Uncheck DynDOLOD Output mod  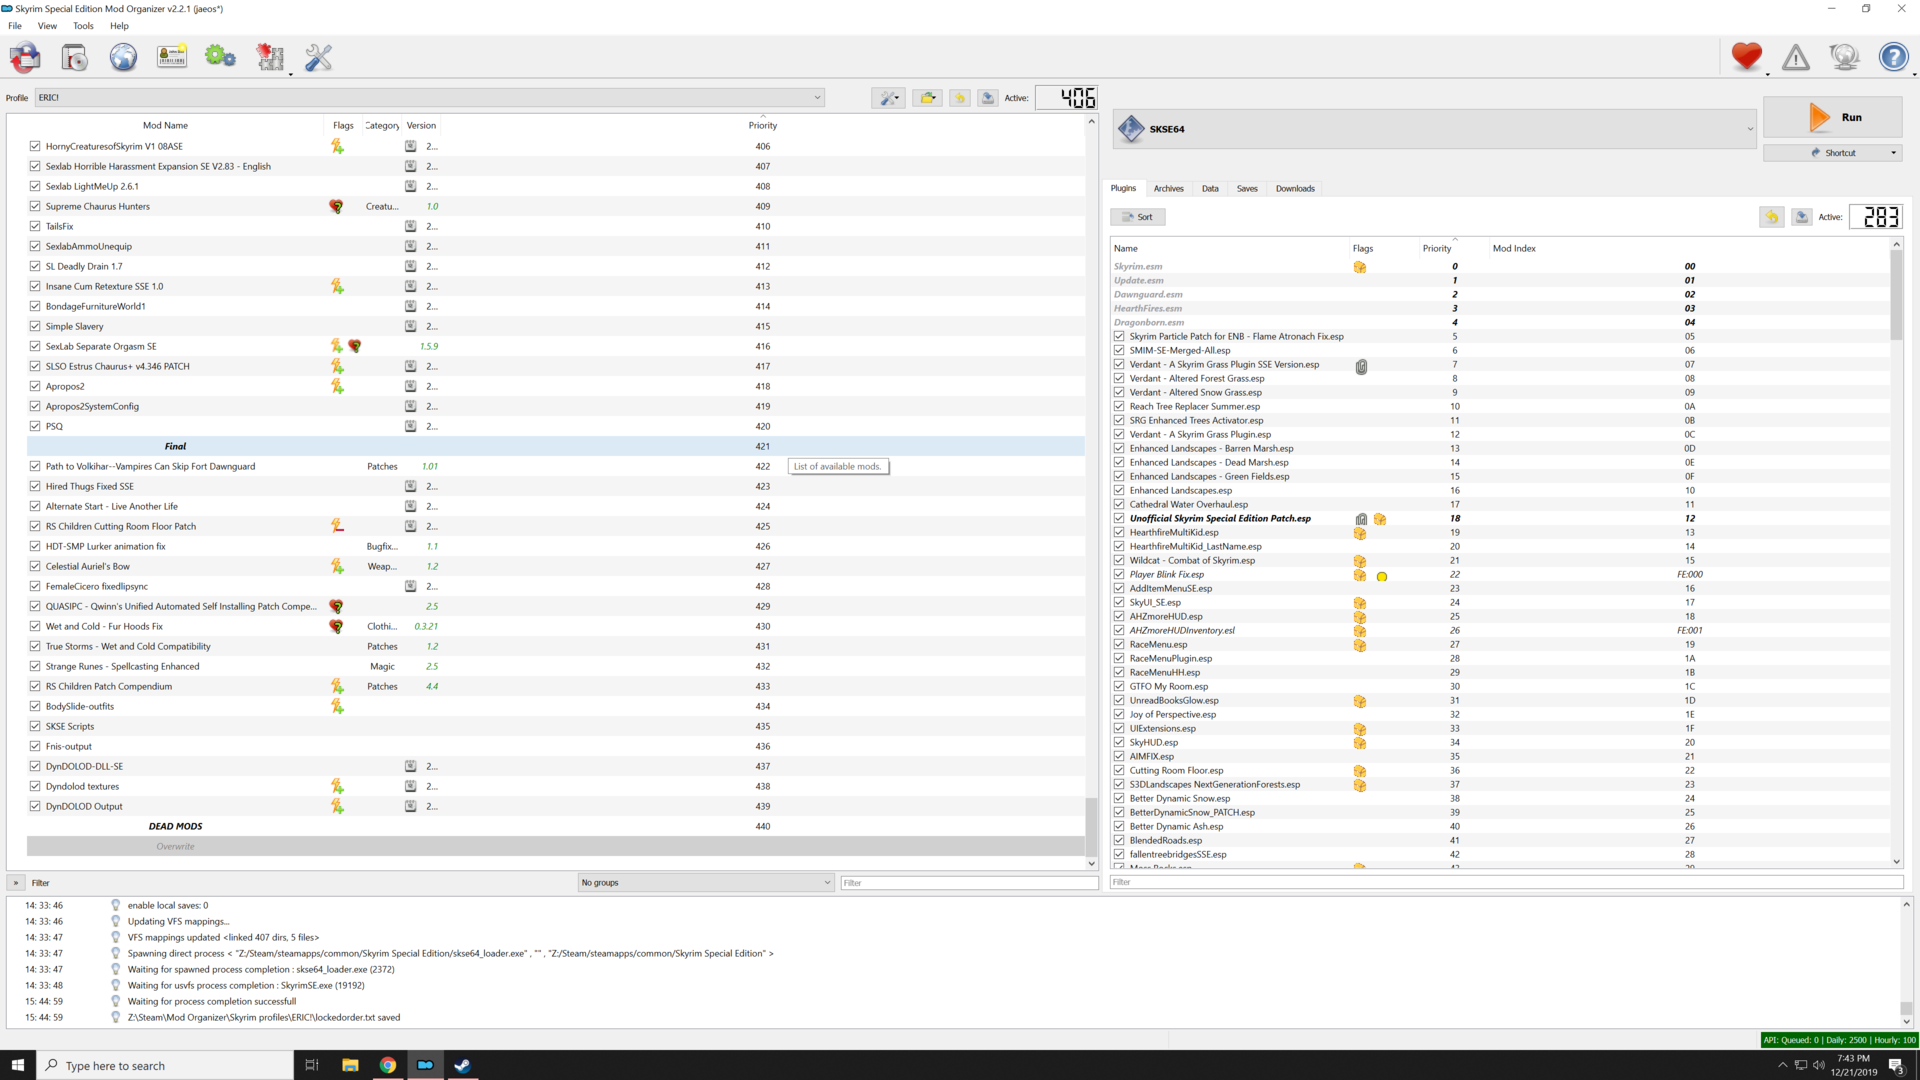click(x=35, y=806)
